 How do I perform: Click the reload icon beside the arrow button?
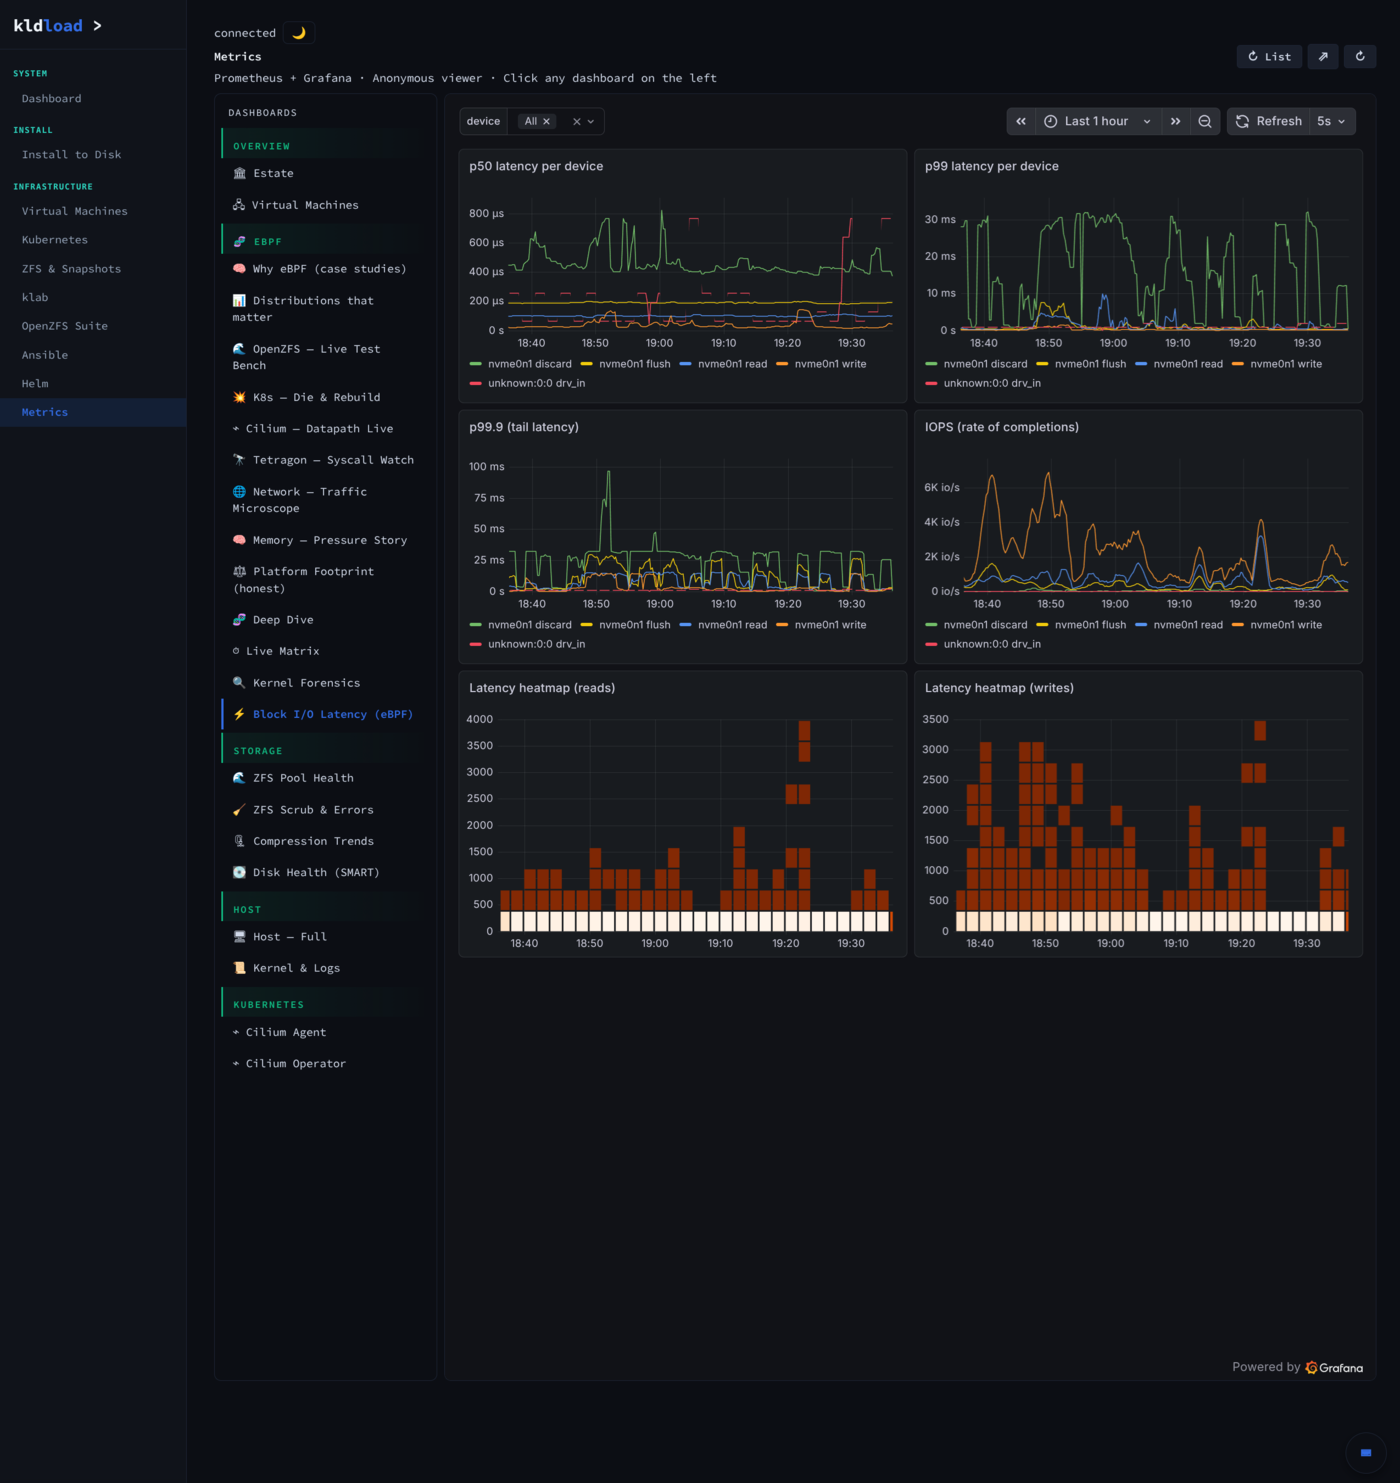click(x=1360, y=57)
